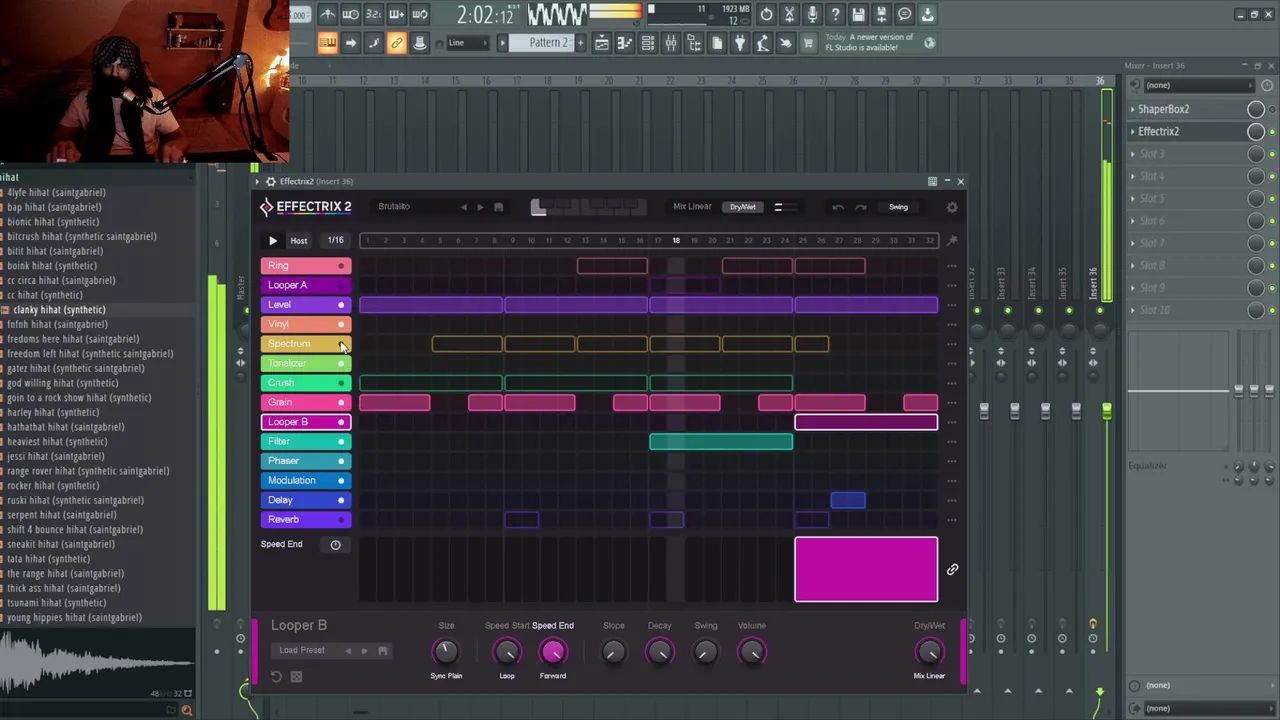
Task: Click the Effectrix redo arrow
Action: [861, 207]
